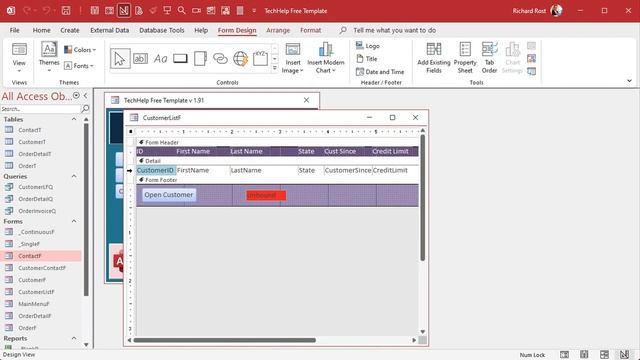Open Insert Modern Chart menu
Screen dimensions: 640x360
326,58
